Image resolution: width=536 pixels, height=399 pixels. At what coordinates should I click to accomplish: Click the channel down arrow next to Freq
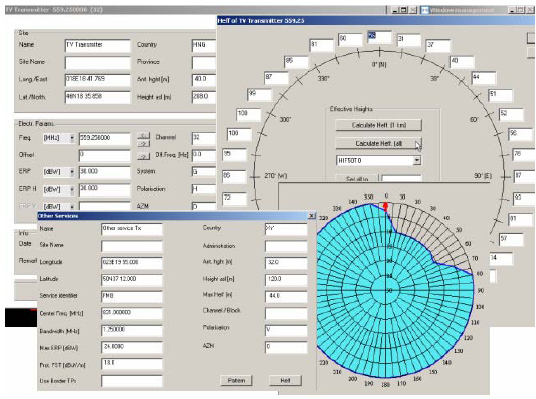(x=144, y=144)
